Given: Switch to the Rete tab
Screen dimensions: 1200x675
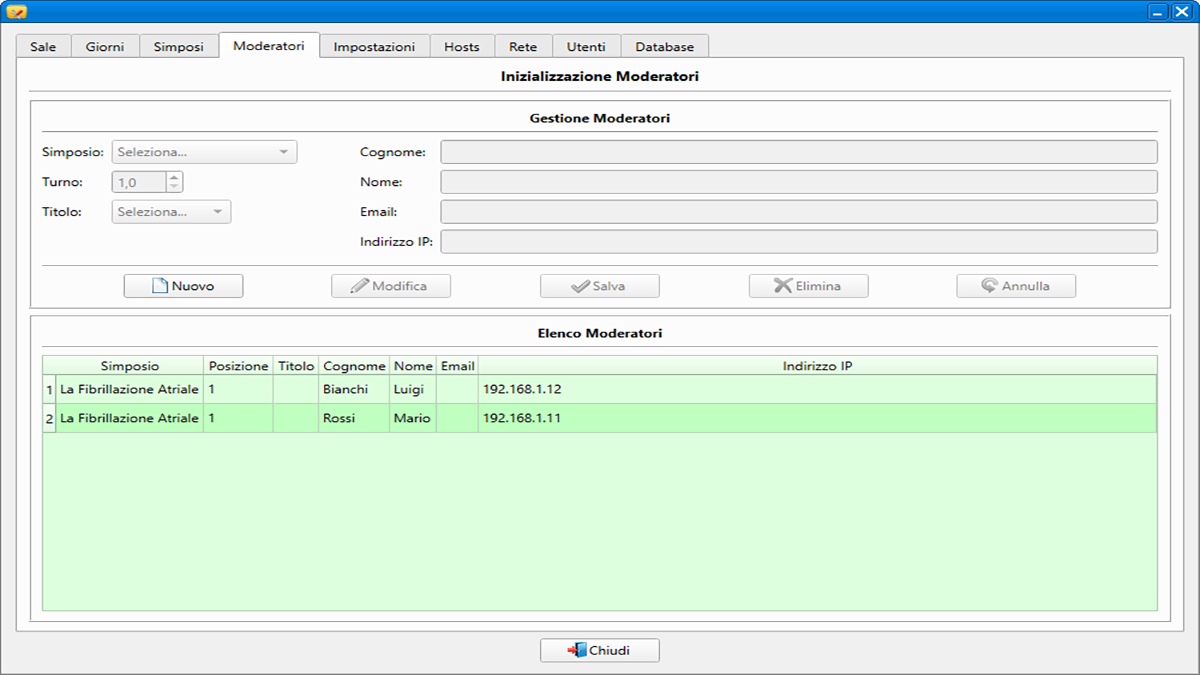Looking at the screenshot, I should [523, 47].
